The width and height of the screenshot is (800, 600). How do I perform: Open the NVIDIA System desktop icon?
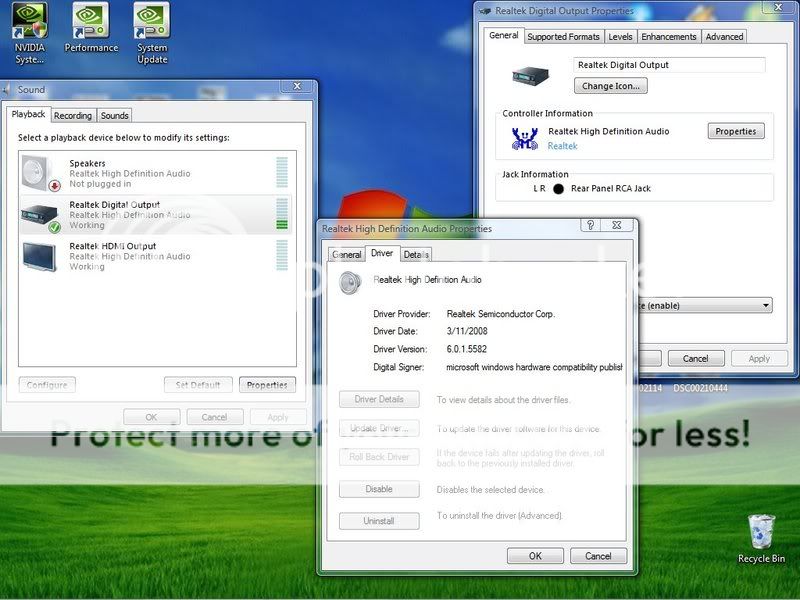pos(29,22)
